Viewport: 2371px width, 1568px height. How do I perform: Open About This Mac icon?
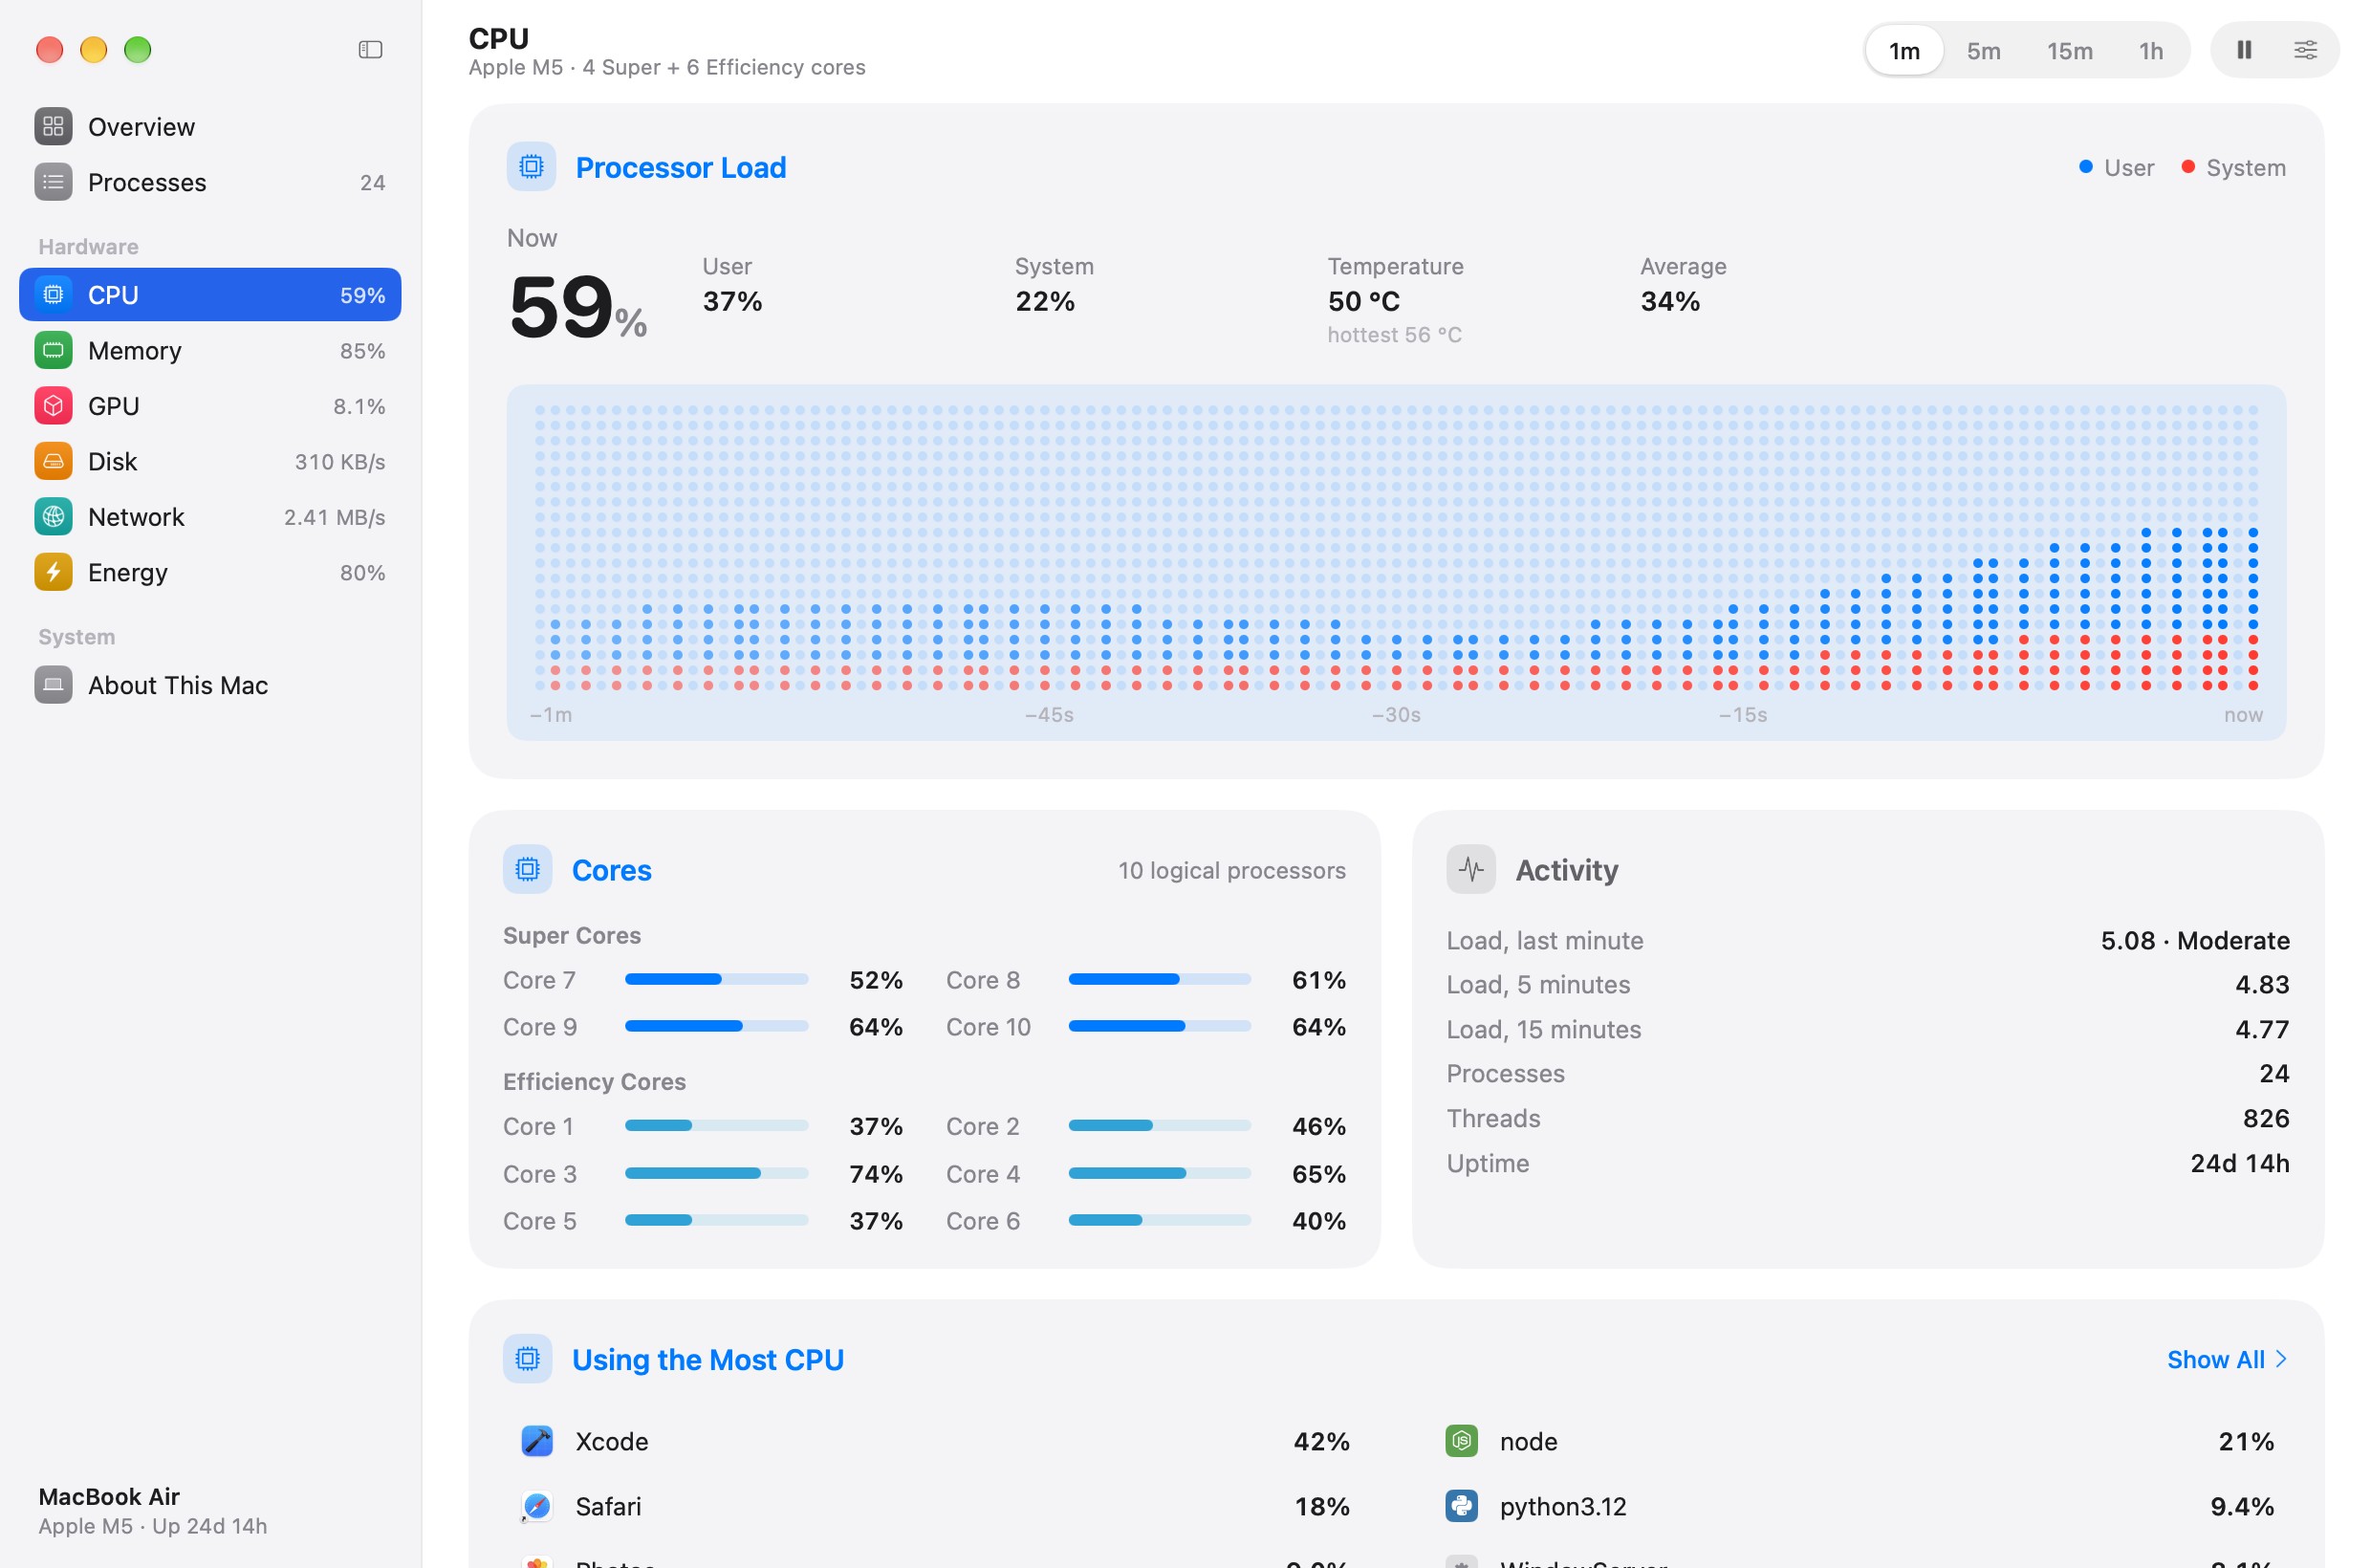53,685
